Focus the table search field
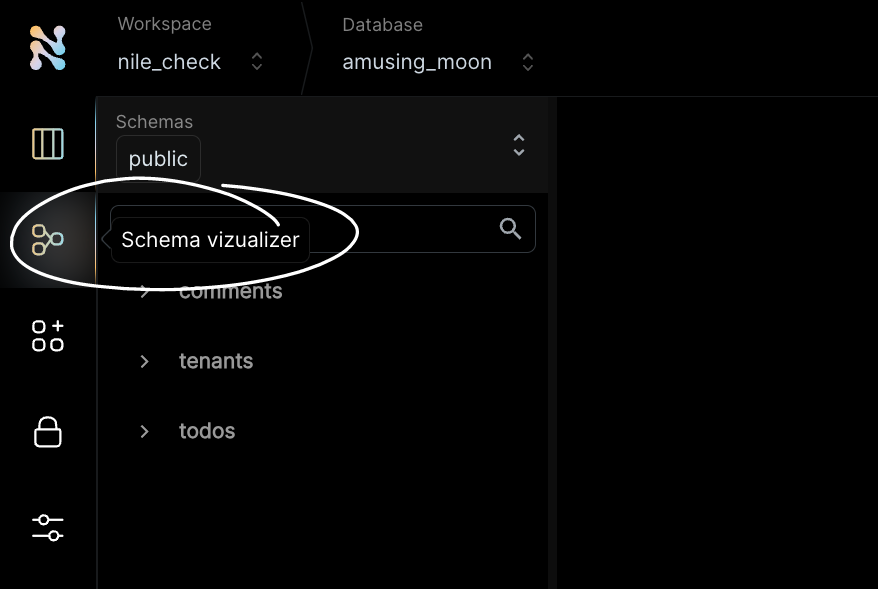Screen dimensions: 878x589 (323, 229)
